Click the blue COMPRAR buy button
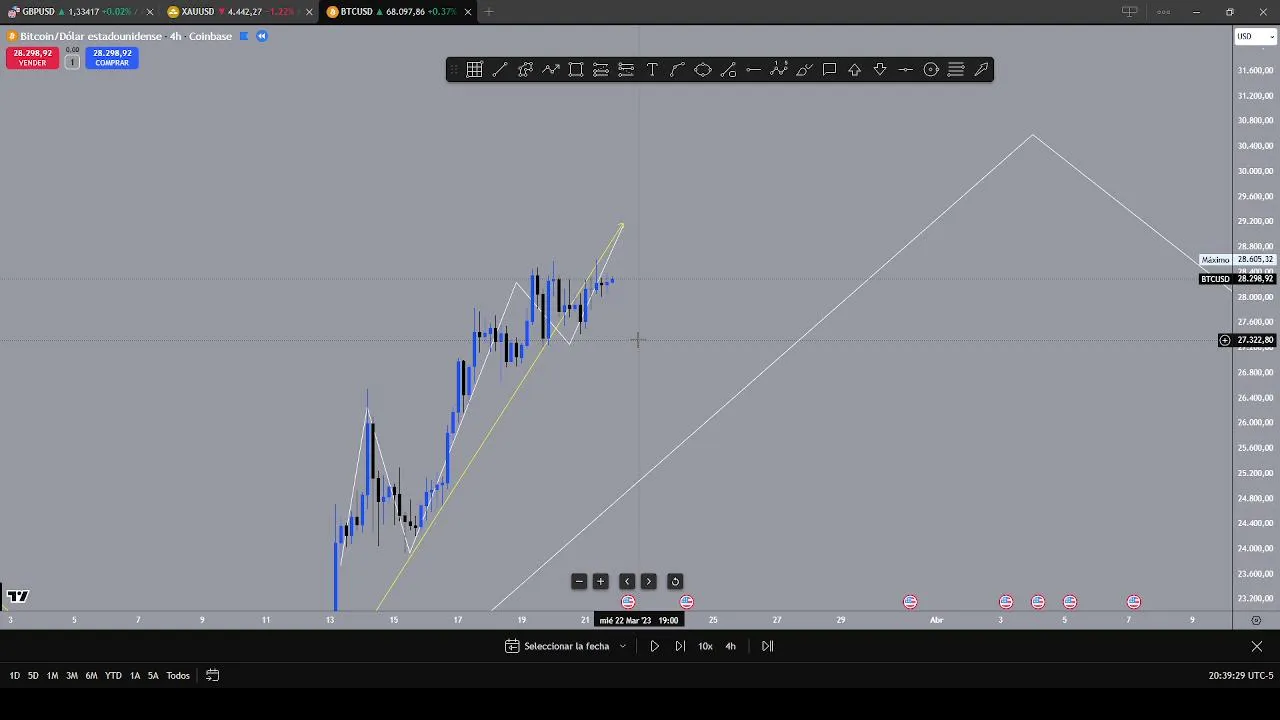 click(x=112, y=58)
